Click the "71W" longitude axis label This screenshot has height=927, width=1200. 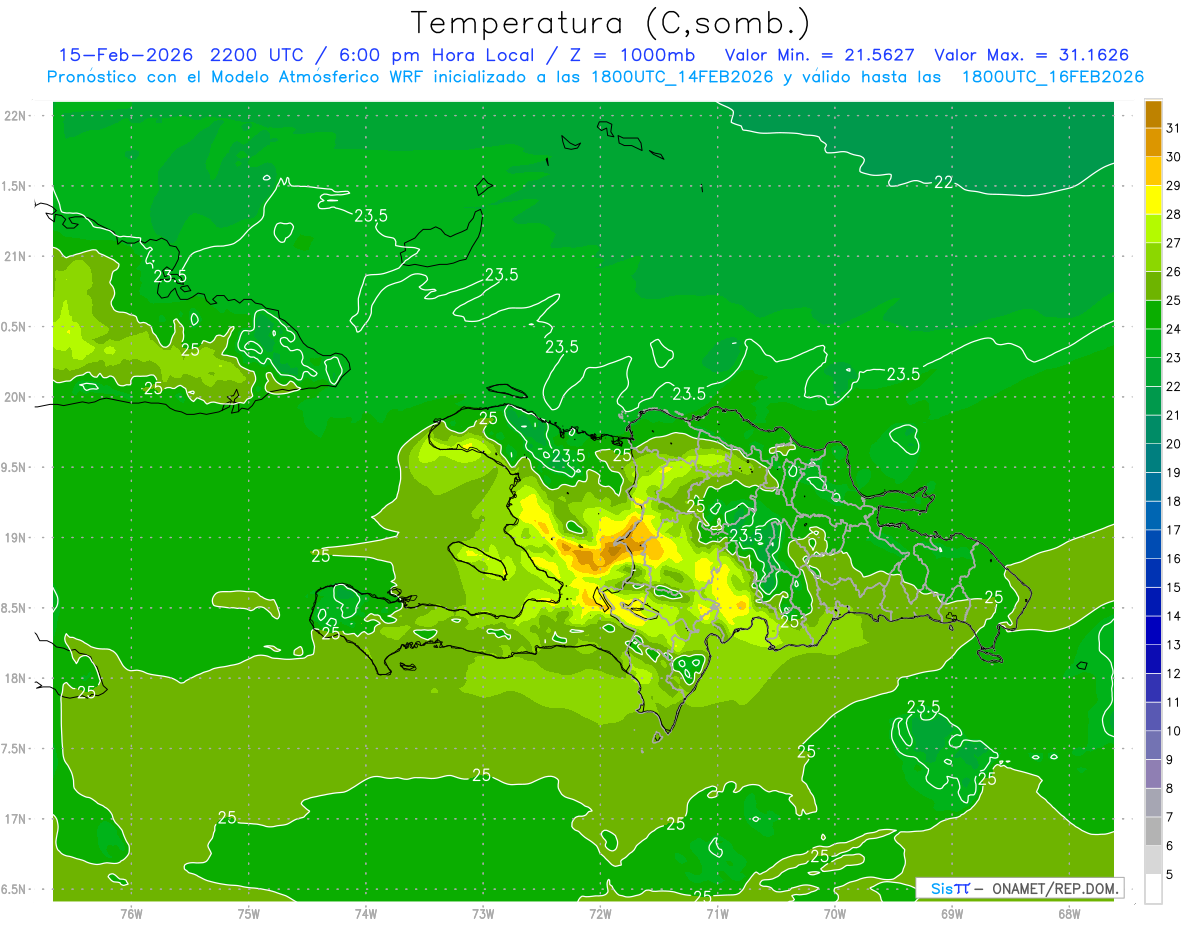717,913
